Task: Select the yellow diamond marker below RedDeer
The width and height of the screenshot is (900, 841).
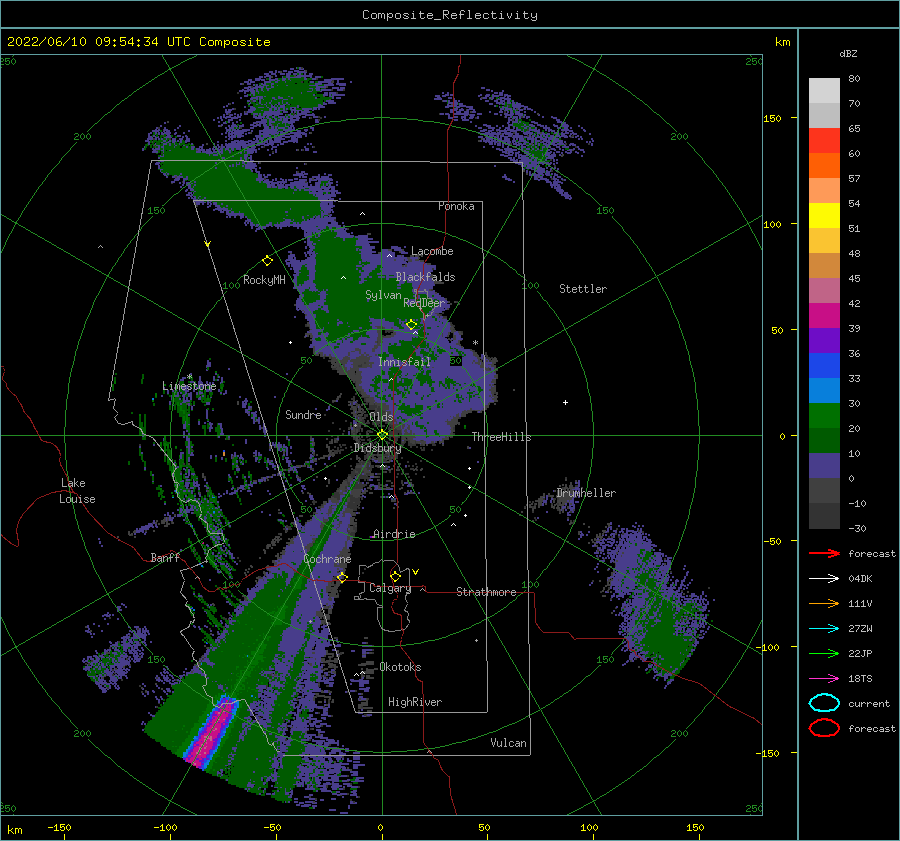Action: tap(412, 325)
